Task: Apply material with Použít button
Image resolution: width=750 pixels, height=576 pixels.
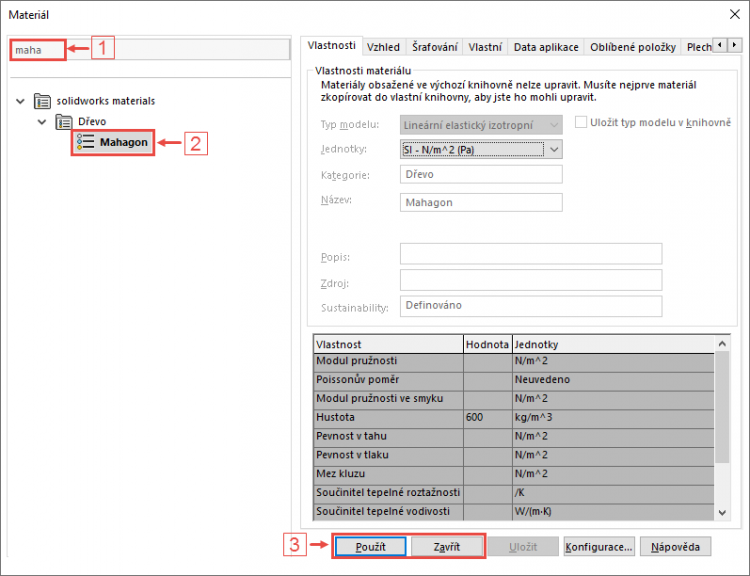Action: (x=370, y=547)
